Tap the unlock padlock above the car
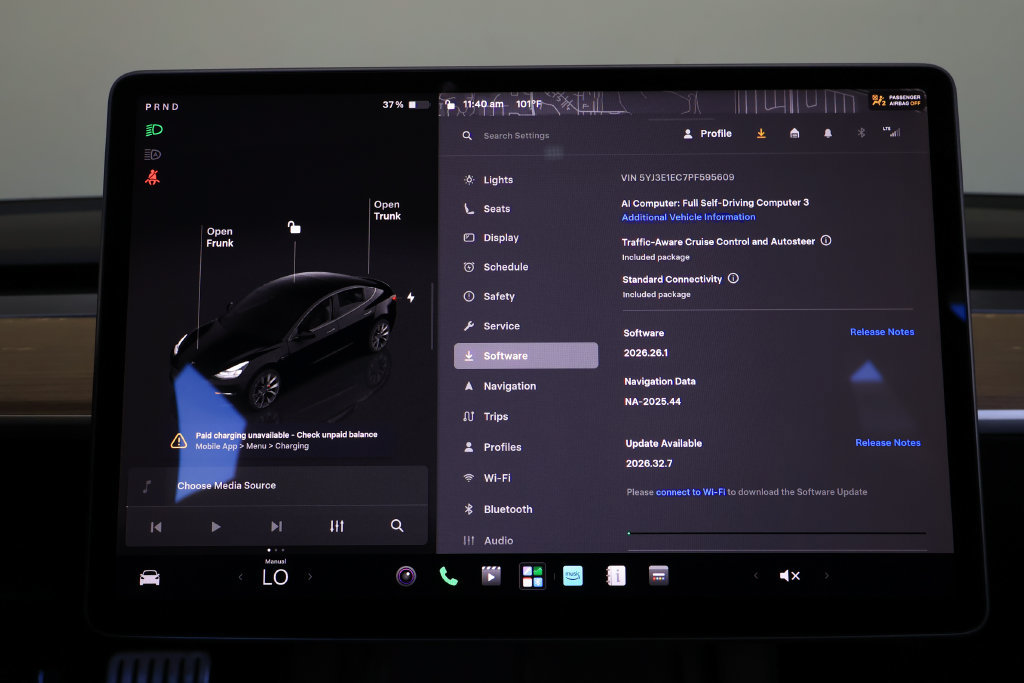This screenshot has width=1024, height=683. (295, 227)
